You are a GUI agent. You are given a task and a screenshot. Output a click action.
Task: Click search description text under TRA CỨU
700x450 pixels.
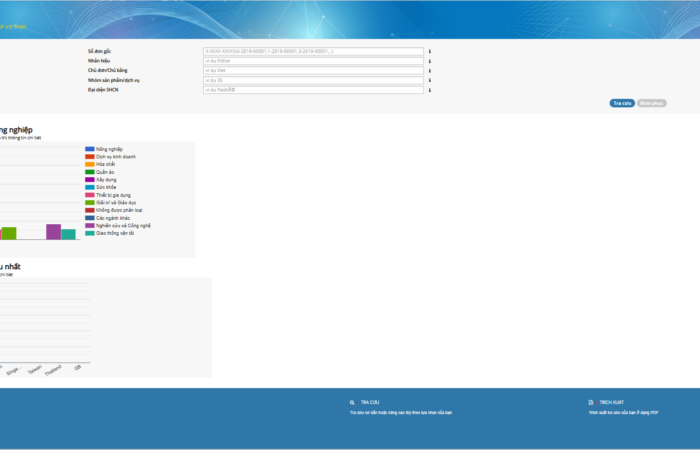pos(401,413)
